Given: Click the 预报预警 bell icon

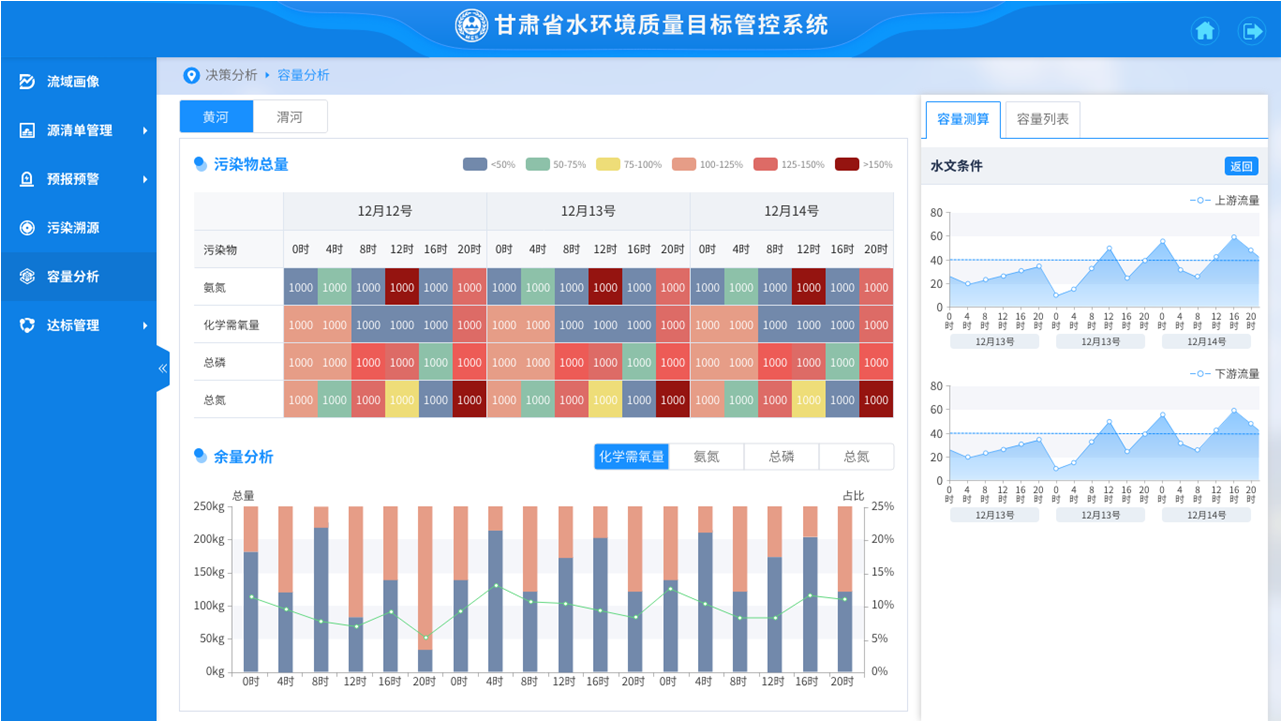Looking at the screenshot, I should pyautogui.click(x=27, y=179).
